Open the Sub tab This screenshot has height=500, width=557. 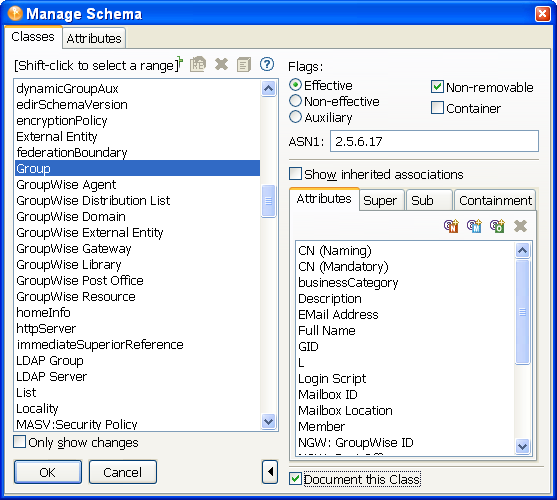point(428,200)
